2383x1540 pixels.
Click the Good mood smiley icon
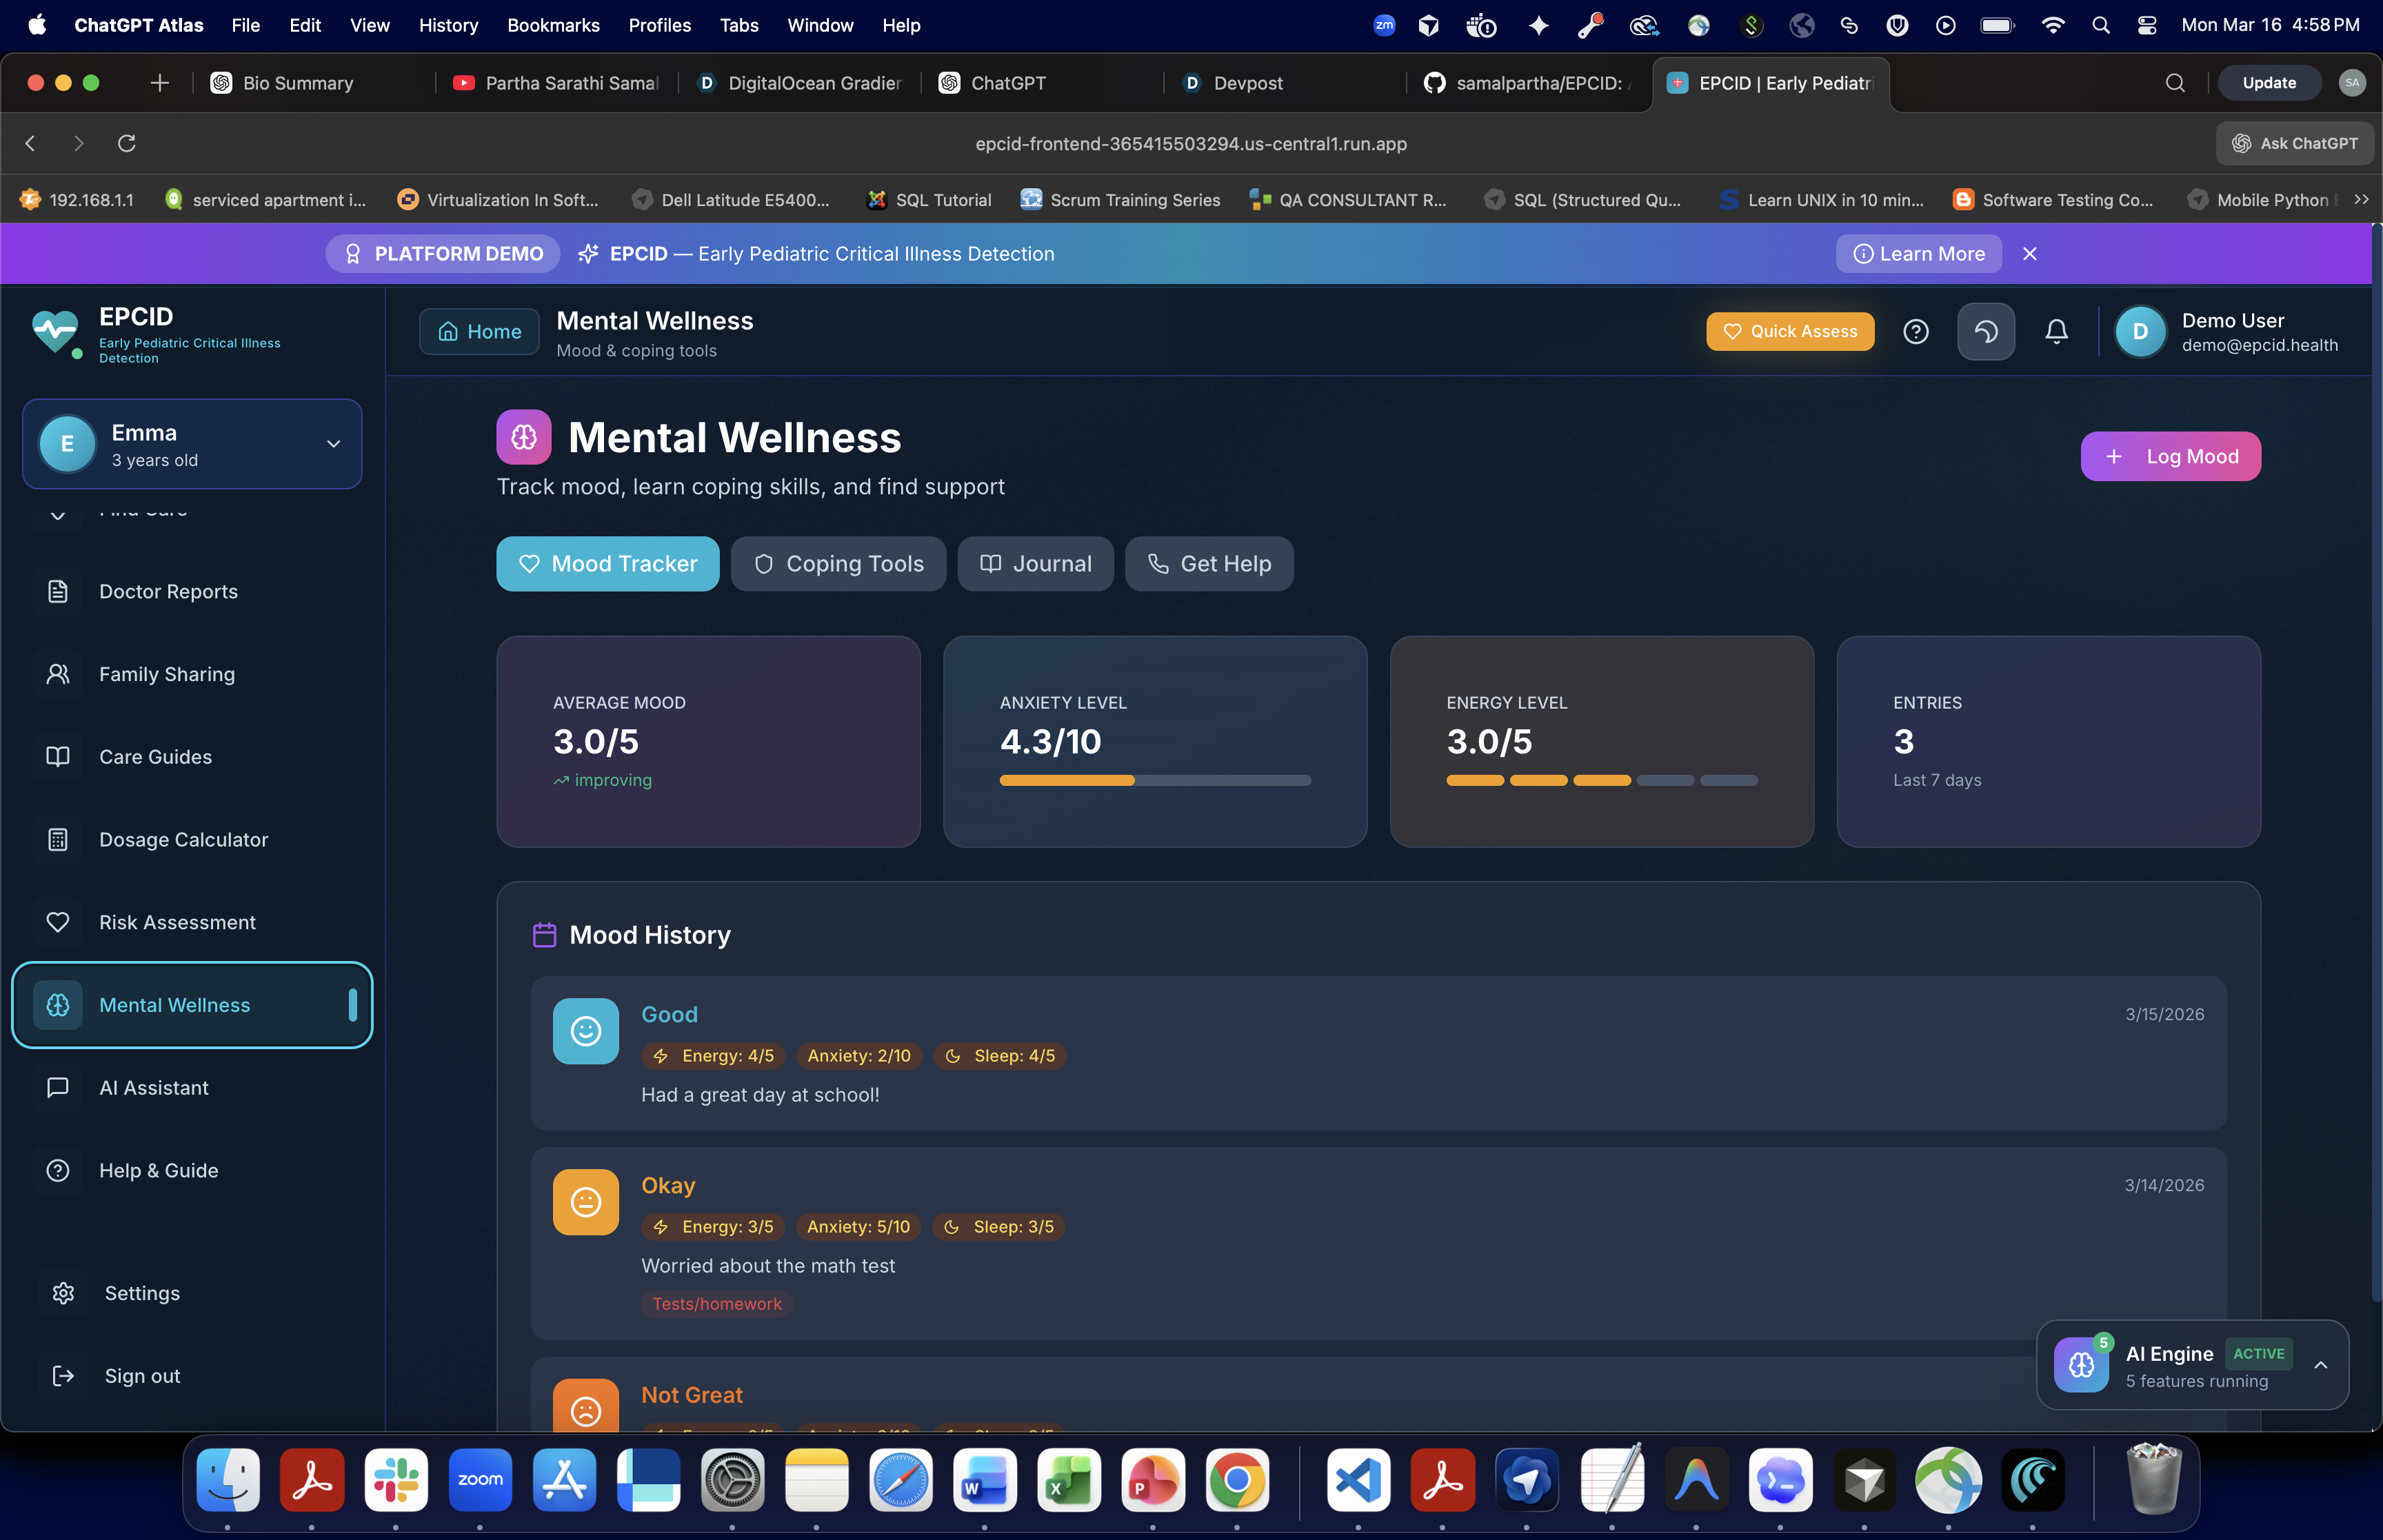click(x=585, y=1031)
